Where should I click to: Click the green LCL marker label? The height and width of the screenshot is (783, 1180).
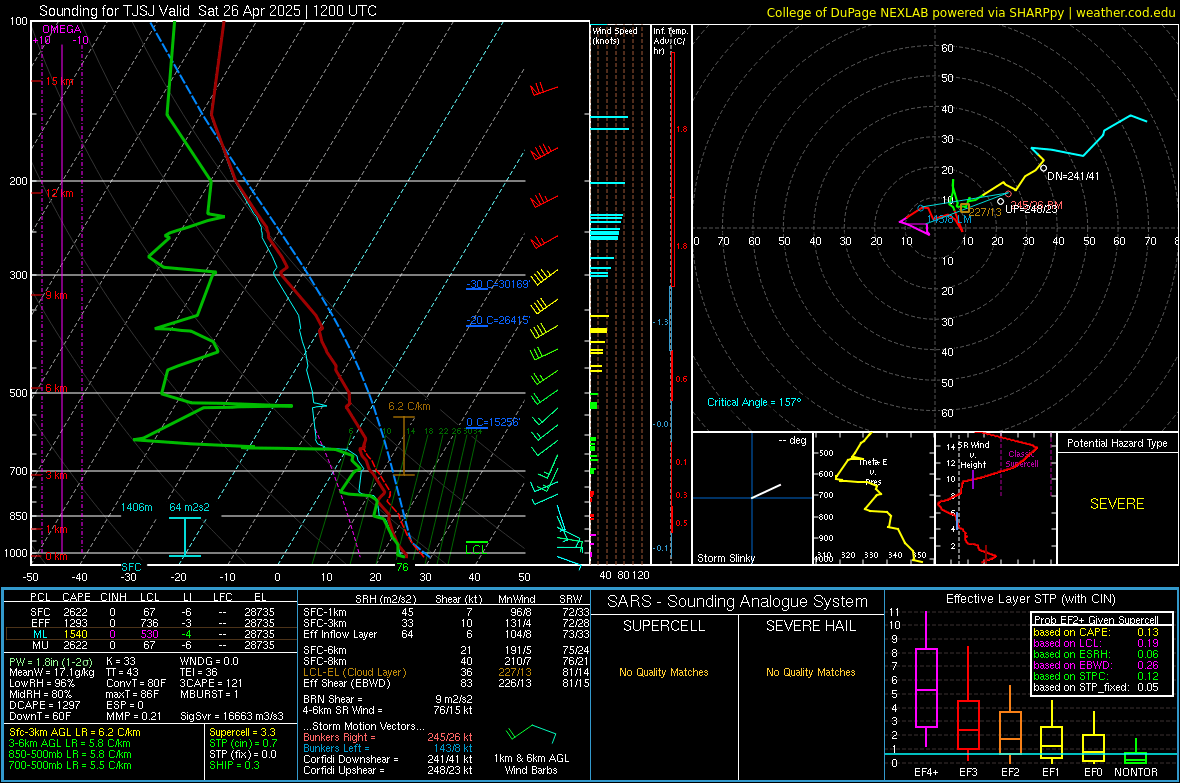[x=476, y=550]
